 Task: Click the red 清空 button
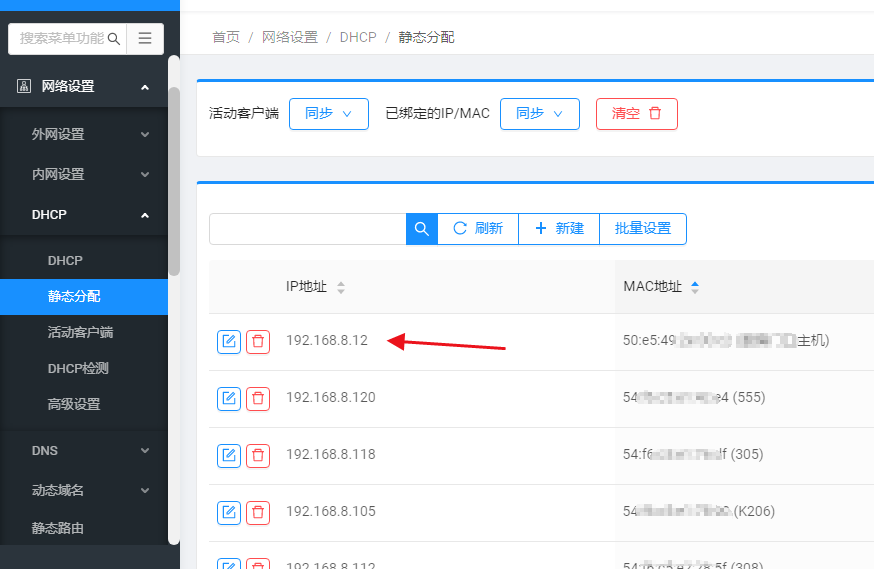point(636,114)
